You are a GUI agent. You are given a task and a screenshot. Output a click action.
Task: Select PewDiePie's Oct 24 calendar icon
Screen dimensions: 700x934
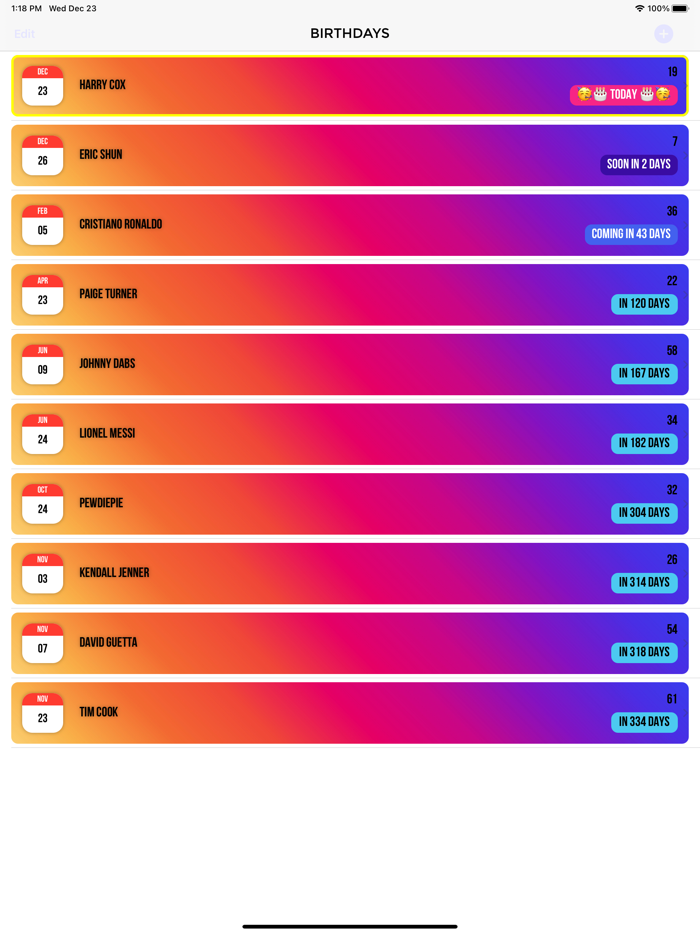(x=43, y=503)
